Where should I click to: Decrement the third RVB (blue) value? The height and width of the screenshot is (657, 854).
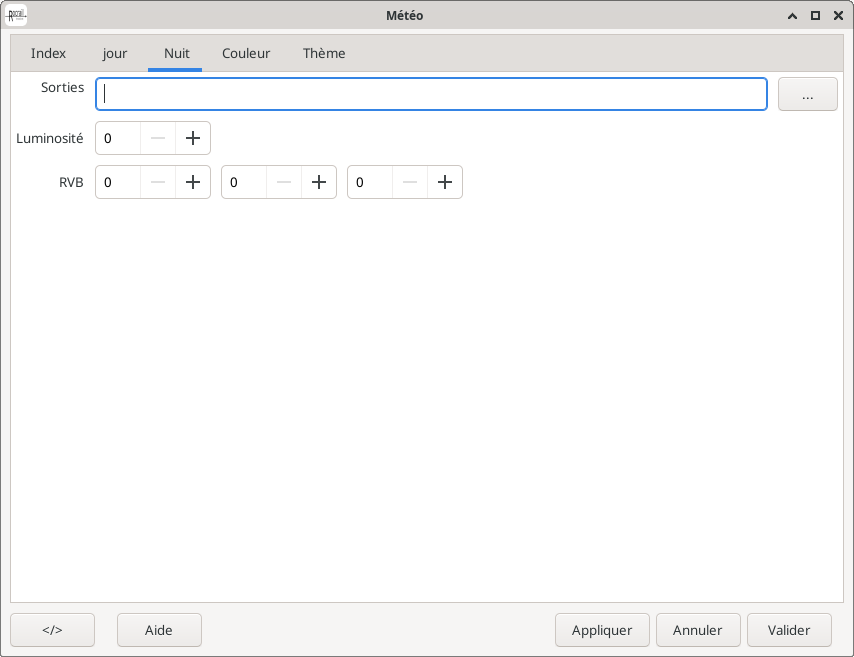coord(410,182)
